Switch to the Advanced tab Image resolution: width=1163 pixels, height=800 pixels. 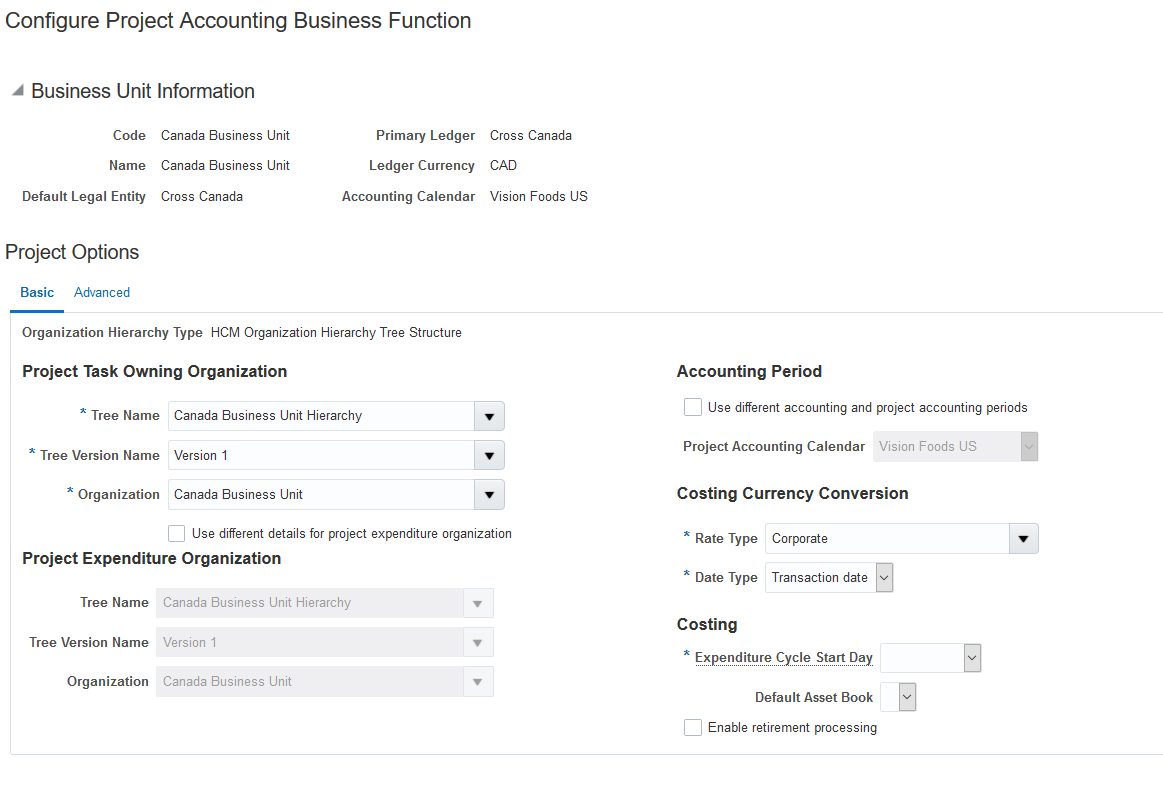[x=102, y=293]
